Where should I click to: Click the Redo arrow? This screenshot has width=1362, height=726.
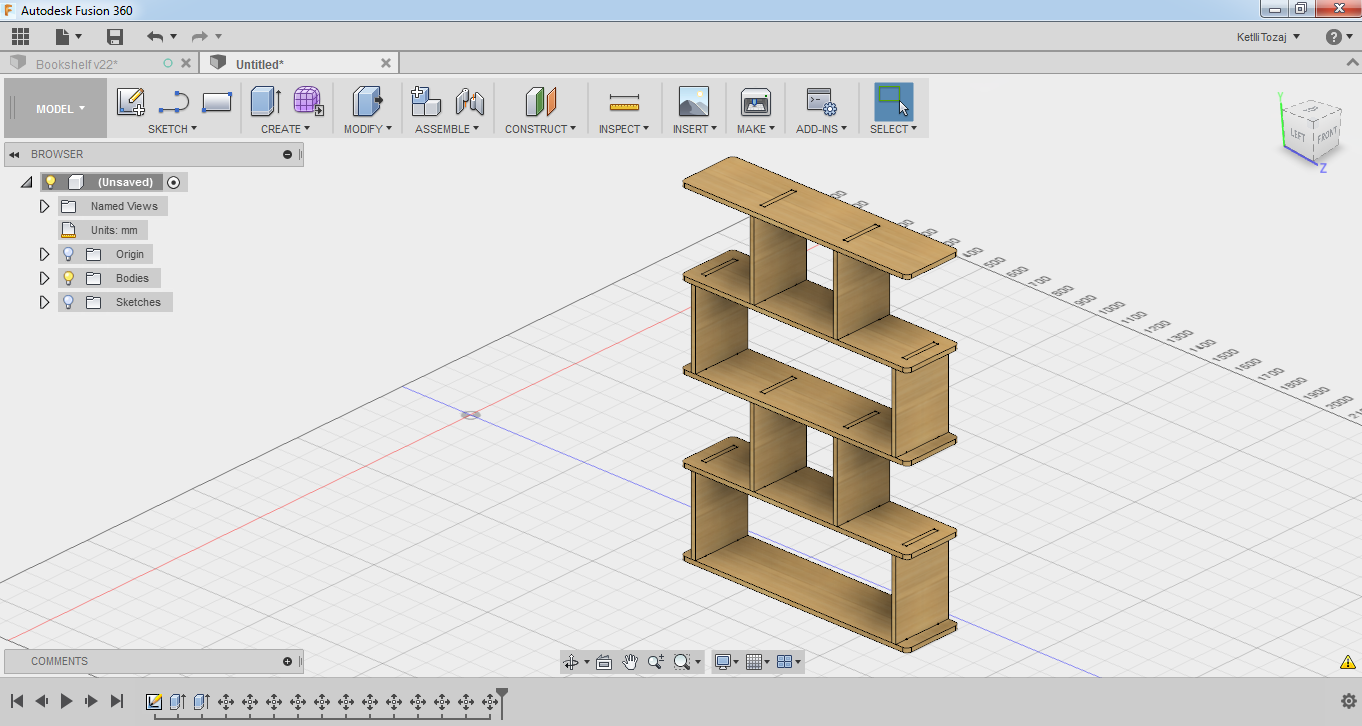click(200, 37)
